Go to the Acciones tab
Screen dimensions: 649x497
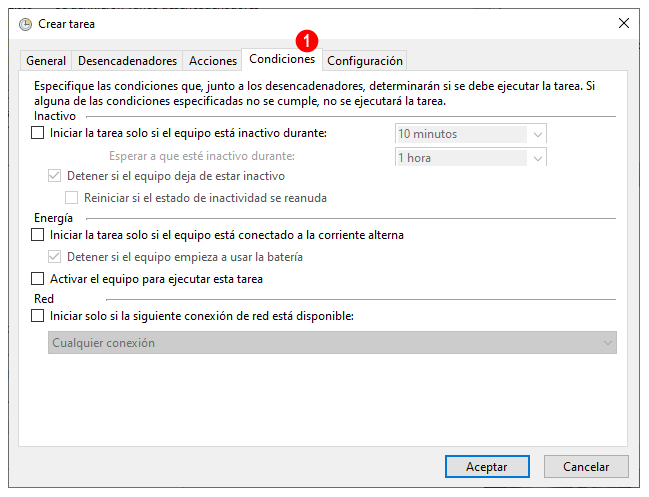click(x=213, y=61)
